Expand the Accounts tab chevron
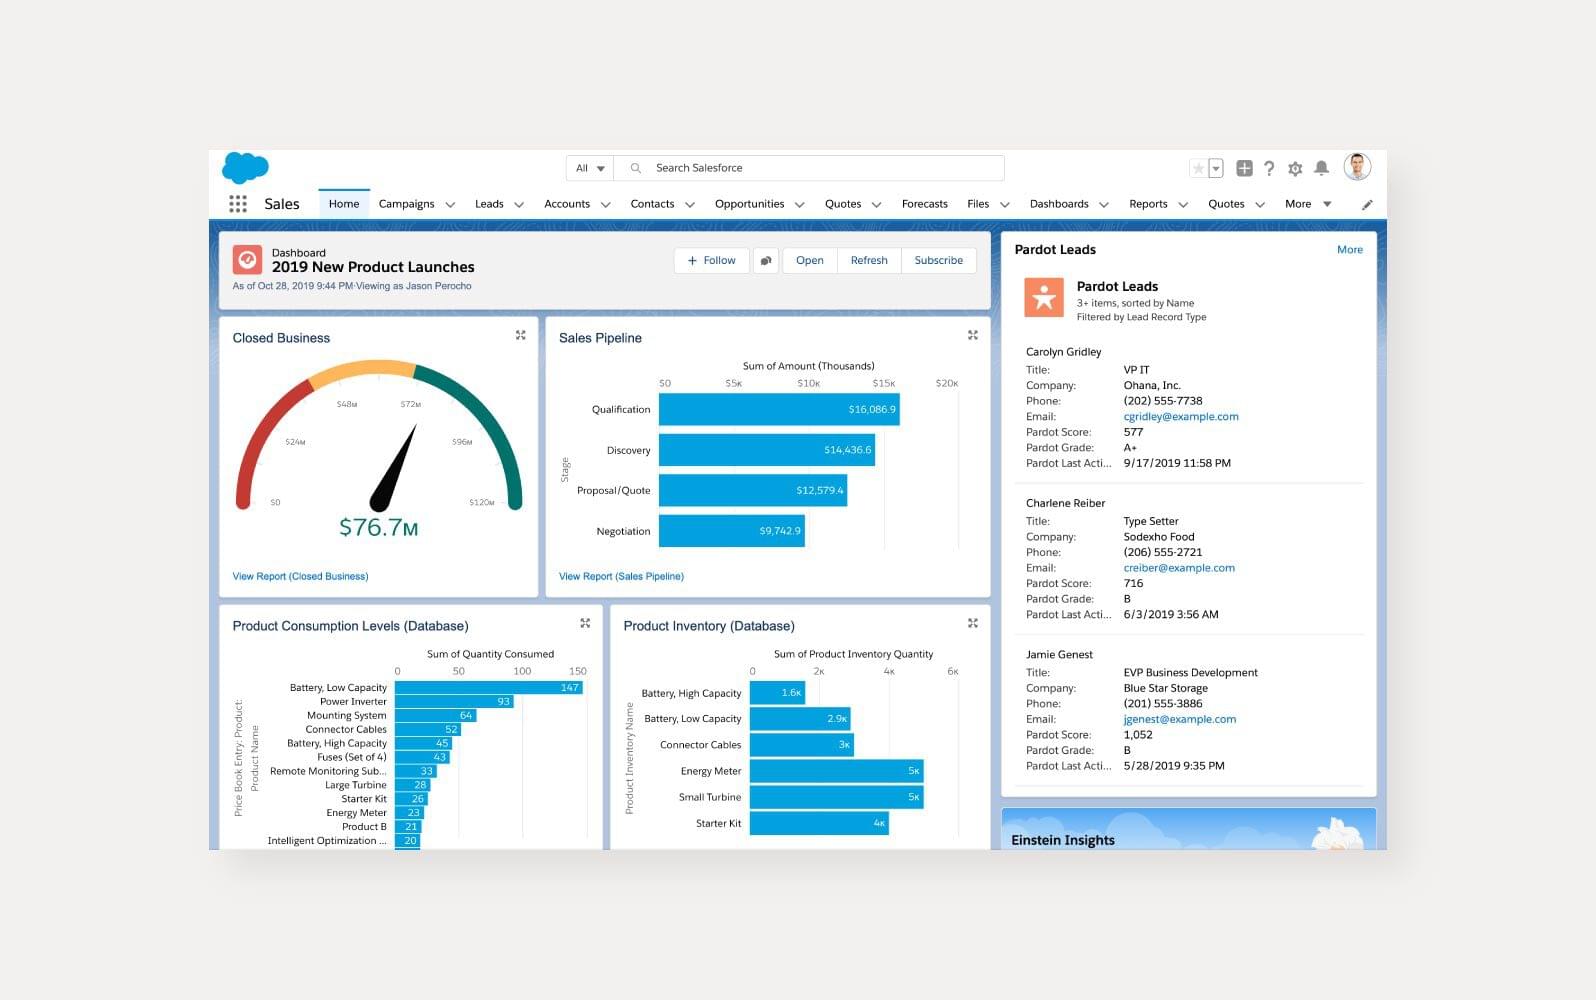The height and width of the screenshot is (1000, 1596). pos(605,205)
